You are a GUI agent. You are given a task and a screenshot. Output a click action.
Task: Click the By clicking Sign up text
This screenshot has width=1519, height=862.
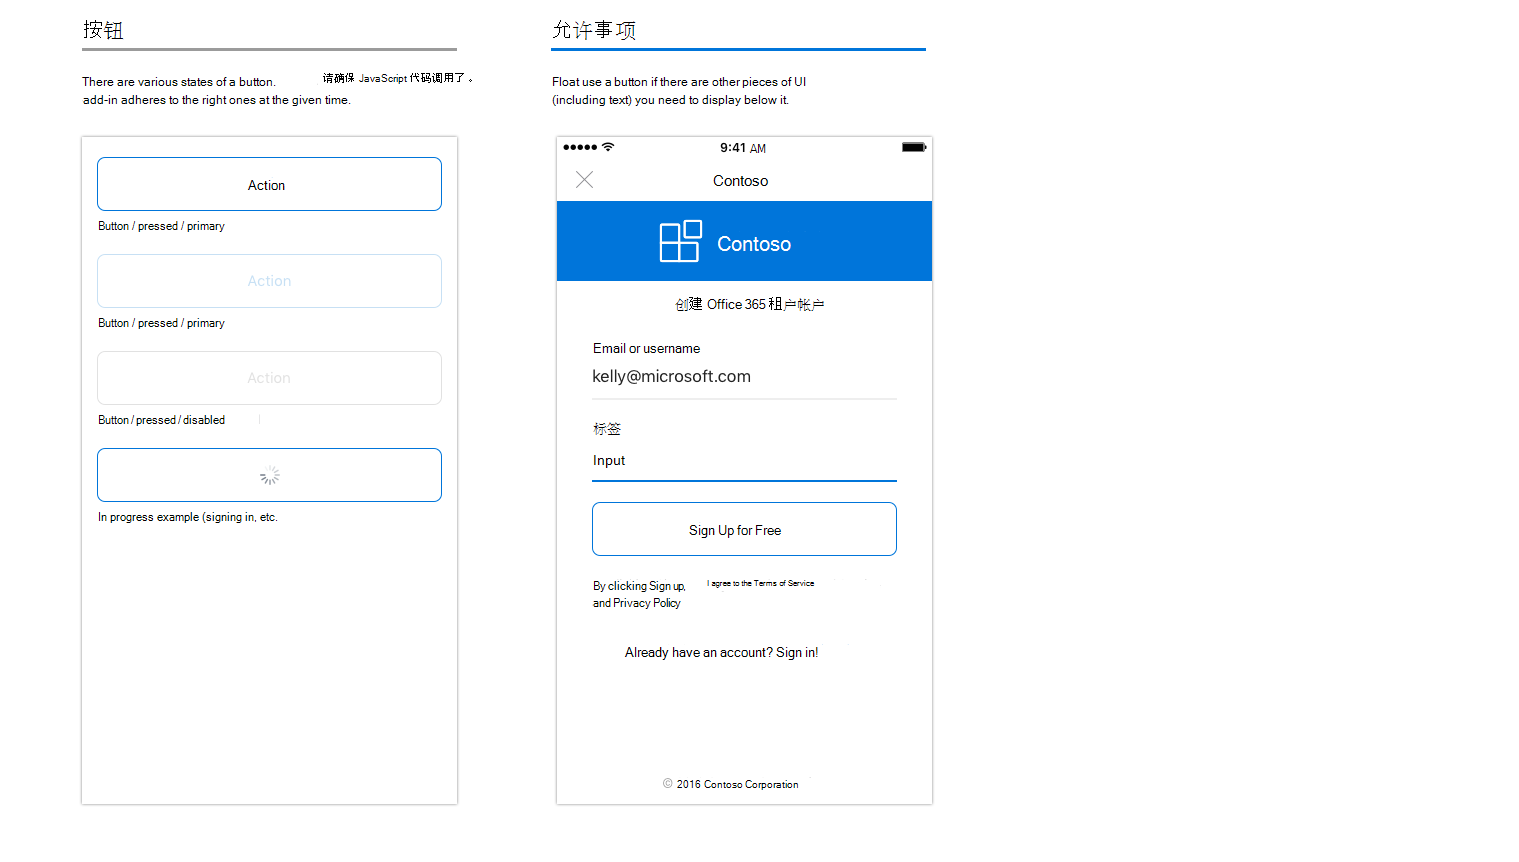(x=639, y=586)
